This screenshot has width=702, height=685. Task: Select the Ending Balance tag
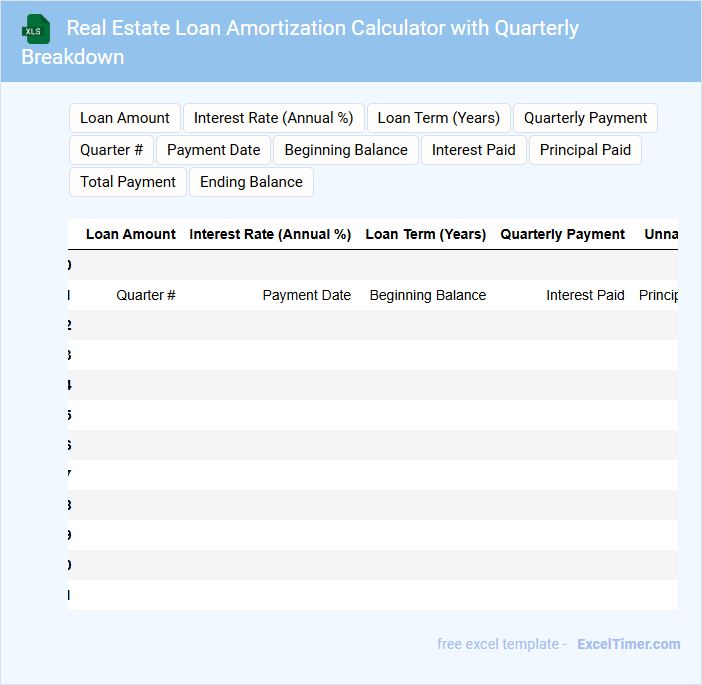251,182
